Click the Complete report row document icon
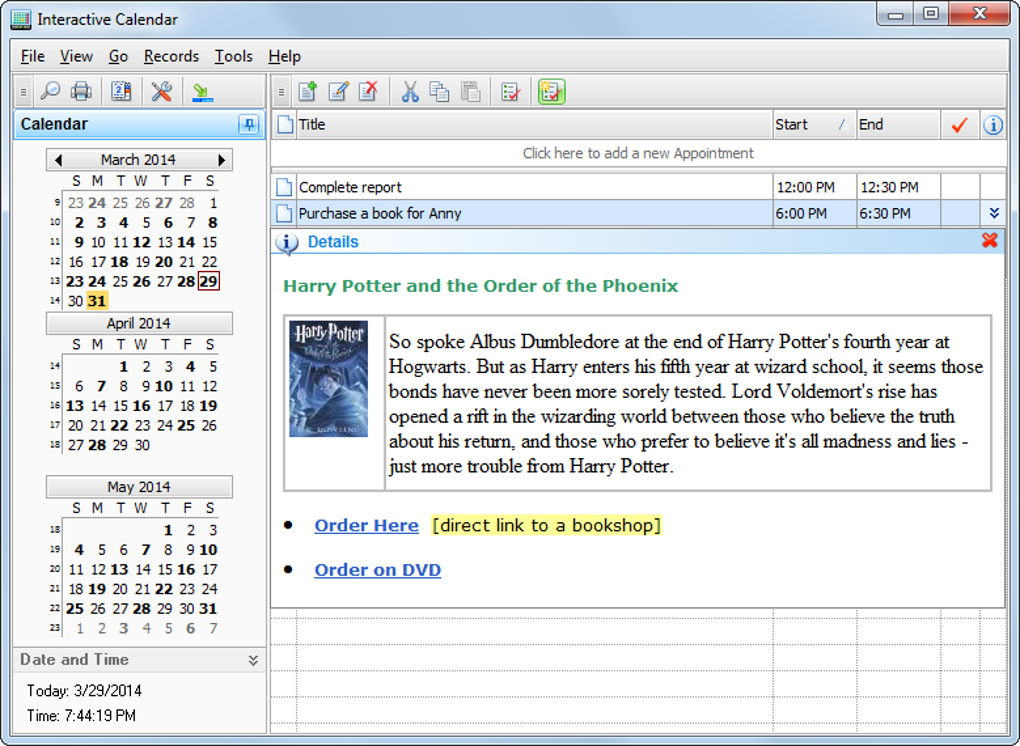 pyautogui.click(x=284, y=187)
